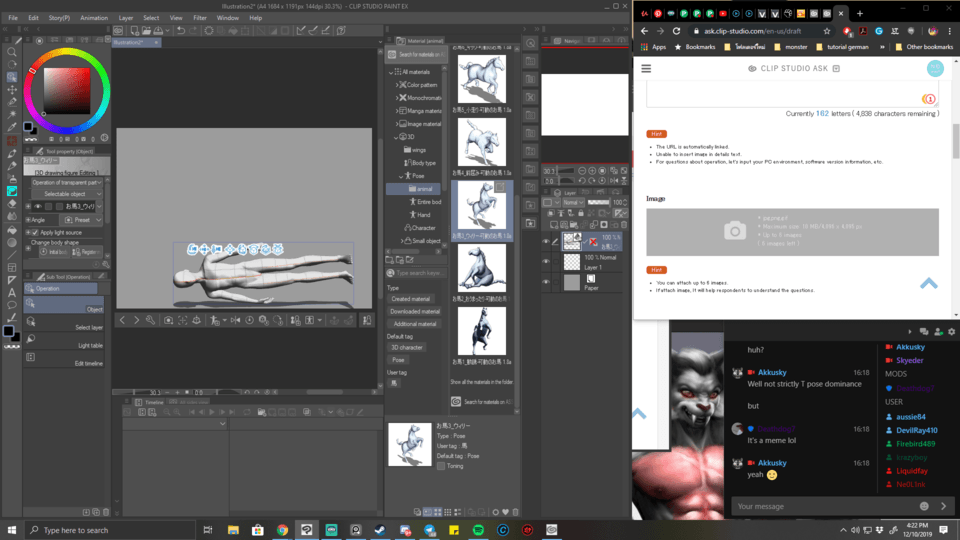Toggle visibility eye of the 3D layer

[x=546, y=242]
